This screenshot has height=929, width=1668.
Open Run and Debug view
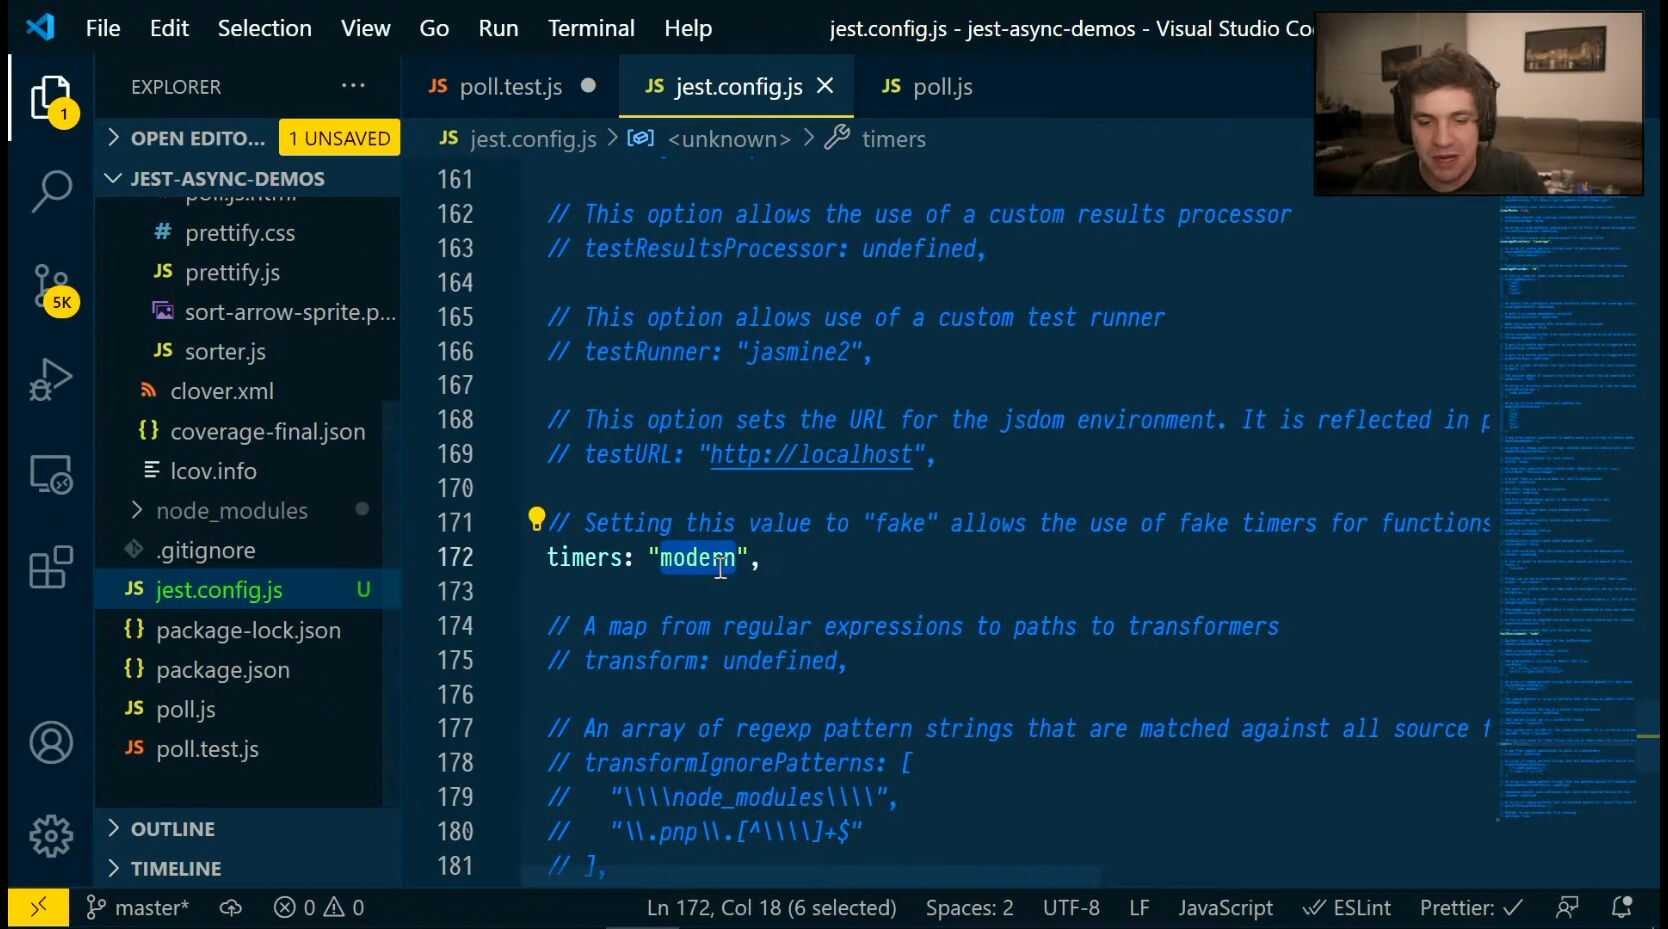(51, 380)
